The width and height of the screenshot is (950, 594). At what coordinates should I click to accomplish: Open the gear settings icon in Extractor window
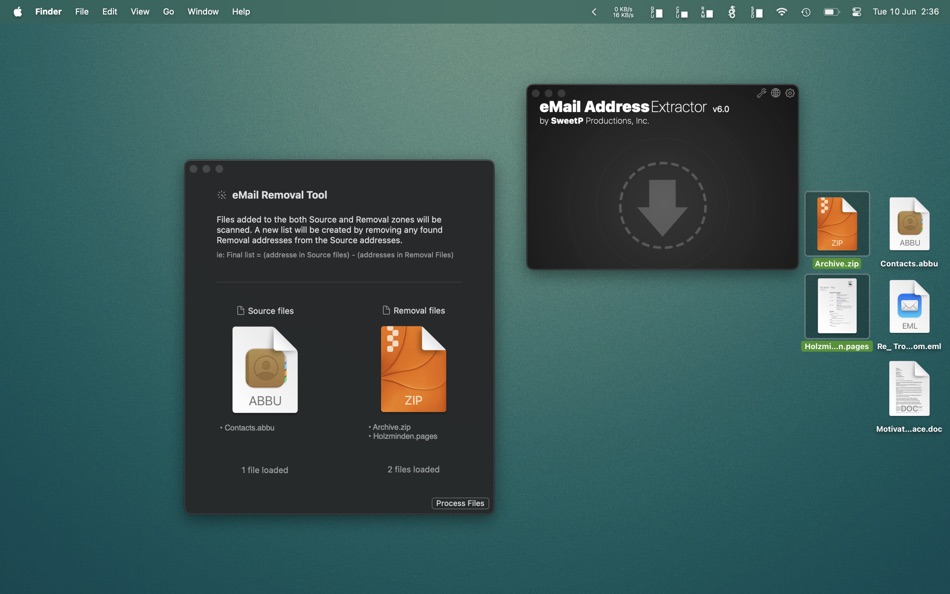click(790, 93)
